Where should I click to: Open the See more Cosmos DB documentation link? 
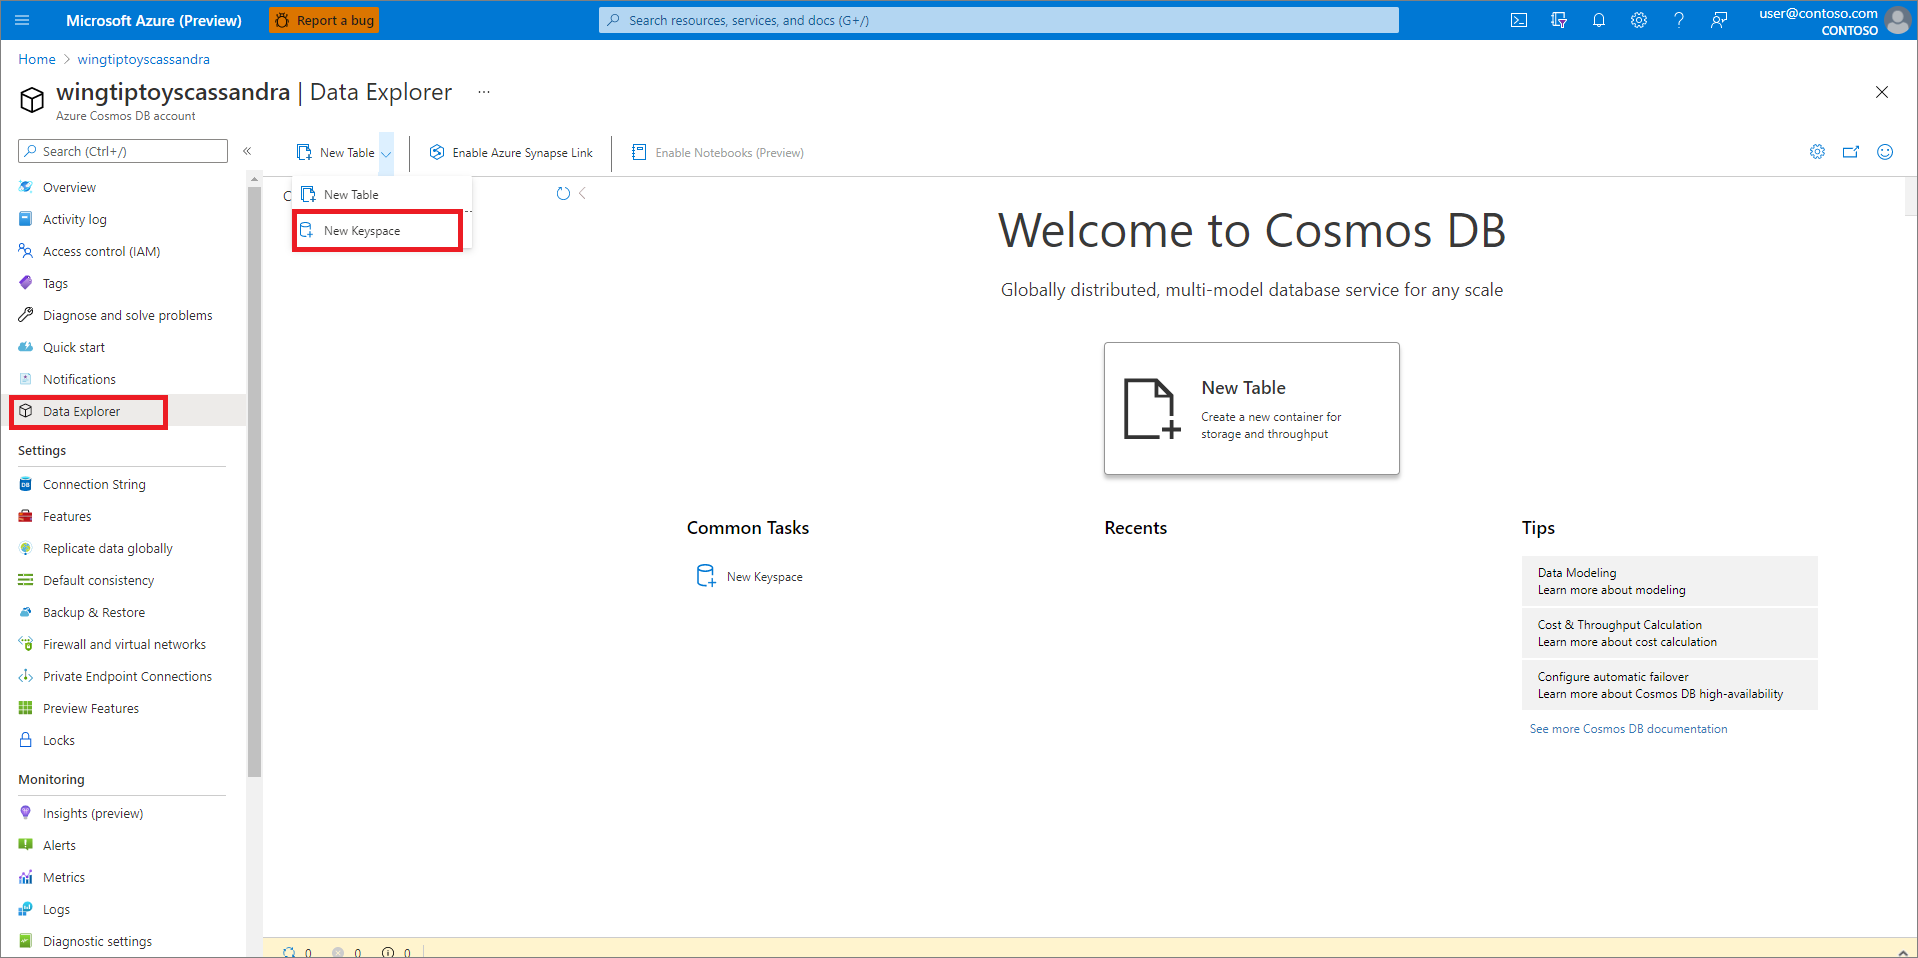point(1628,728)
